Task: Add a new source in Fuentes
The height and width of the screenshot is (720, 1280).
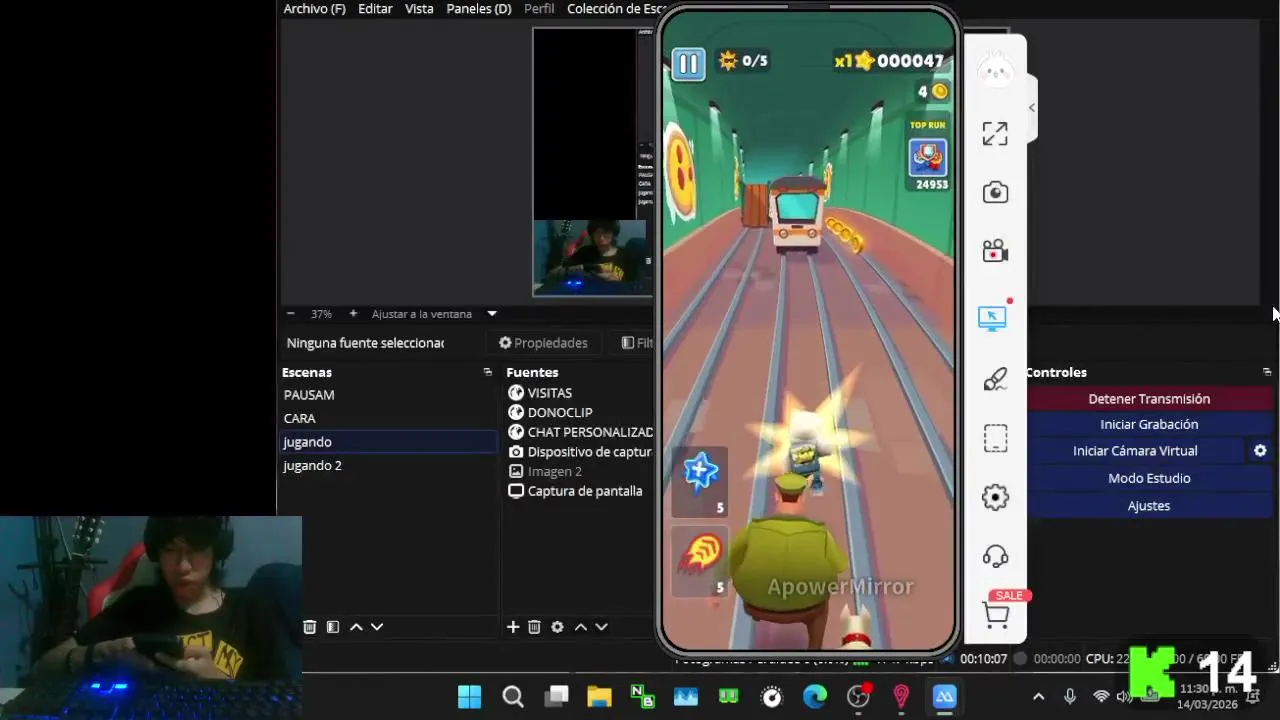Action: [x=513, y=627]
